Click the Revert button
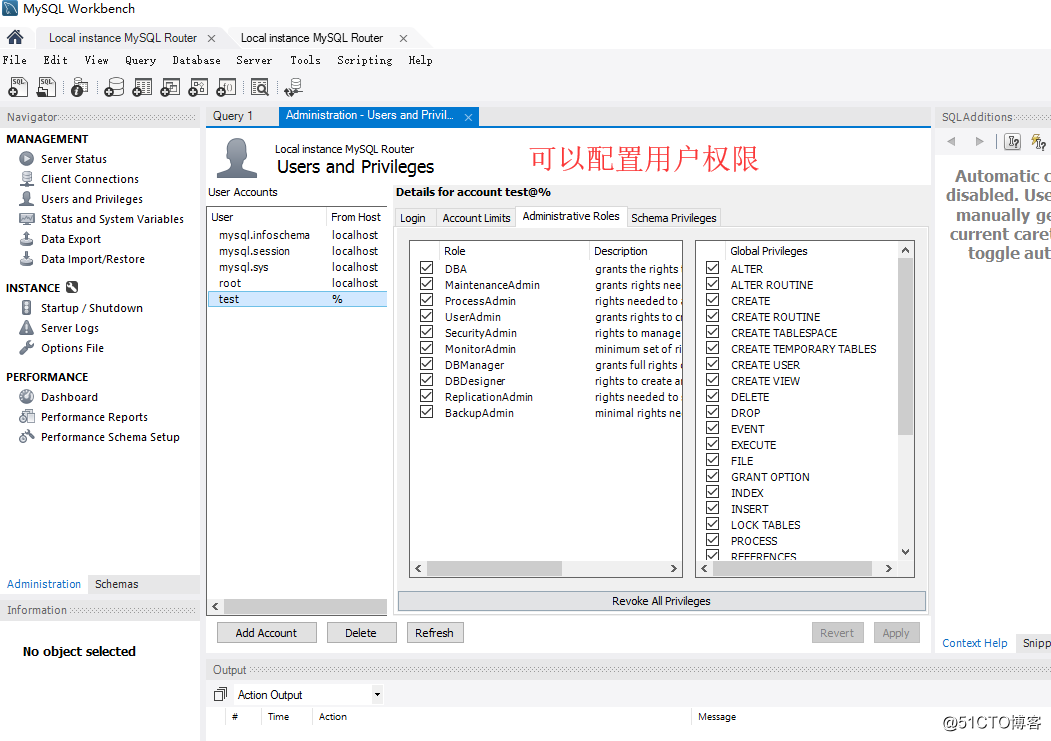The width and height of the screenshot is (1051, 741). pos(837,632)
